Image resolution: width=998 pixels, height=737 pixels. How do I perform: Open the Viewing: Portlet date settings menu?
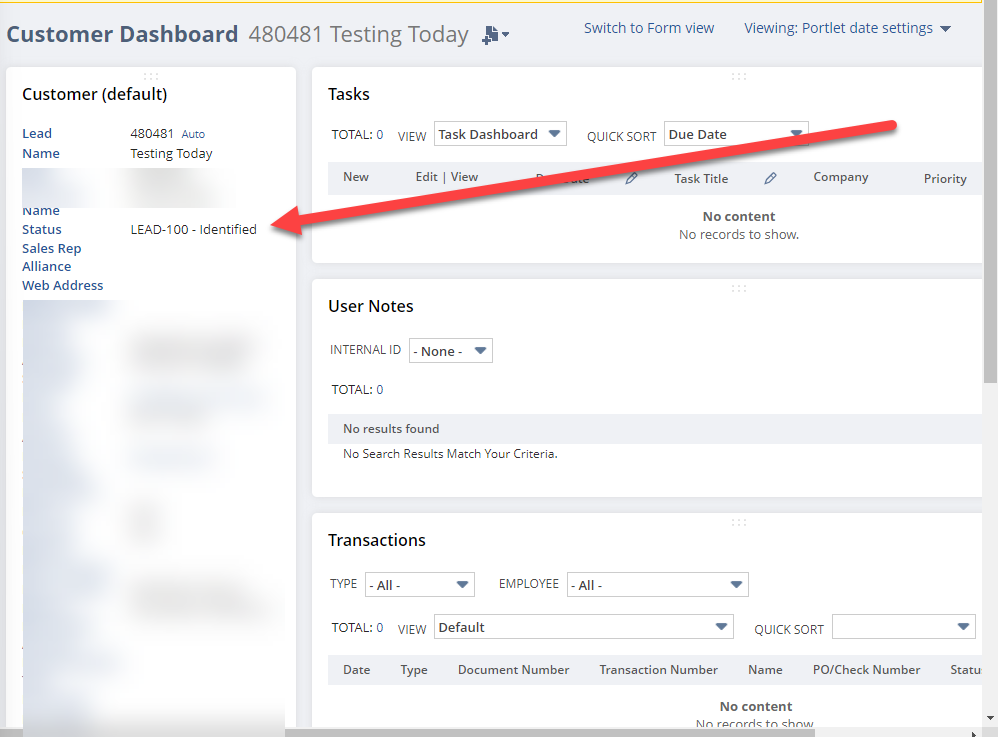pyautogui.click(x=847, y=28)
